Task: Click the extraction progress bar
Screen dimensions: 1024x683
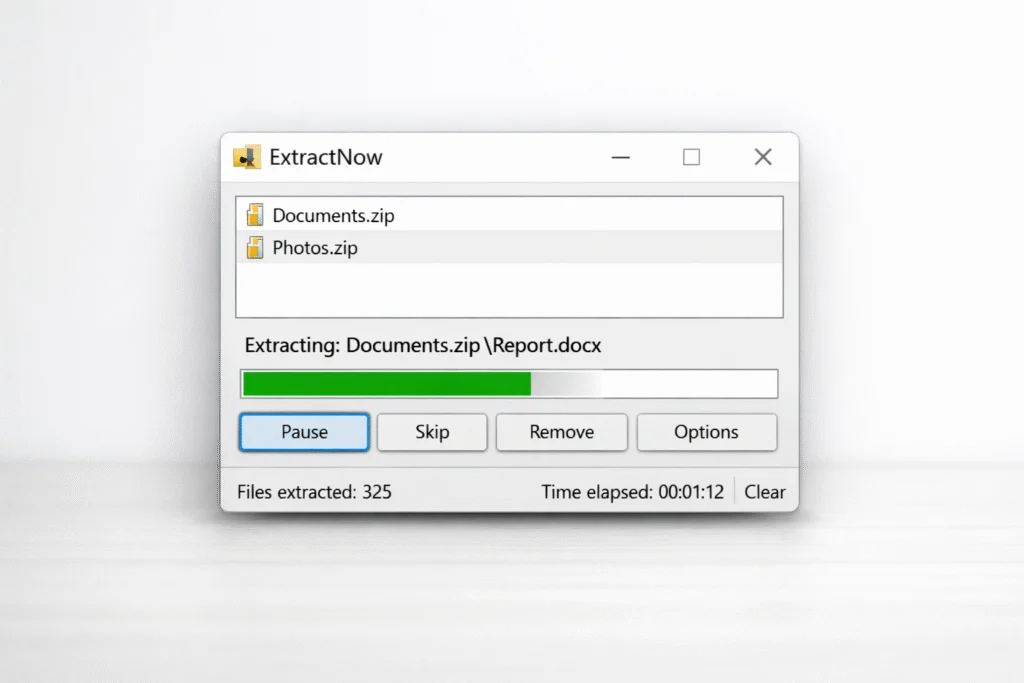Action: click(509, 383)
